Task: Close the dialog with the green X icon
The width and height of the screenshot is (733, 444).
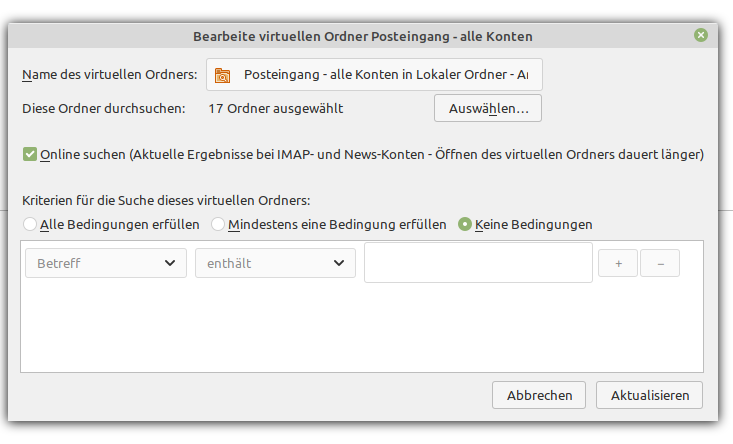Action: tap(700, 35)
